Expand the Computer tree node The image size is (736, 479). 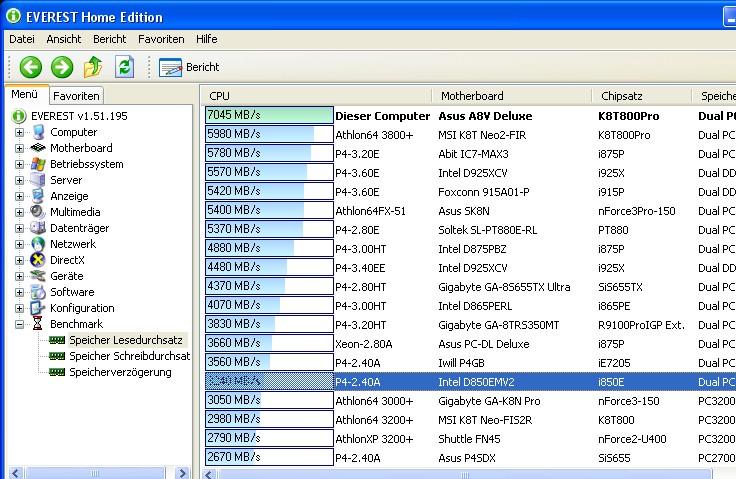[x=19, y=132]
